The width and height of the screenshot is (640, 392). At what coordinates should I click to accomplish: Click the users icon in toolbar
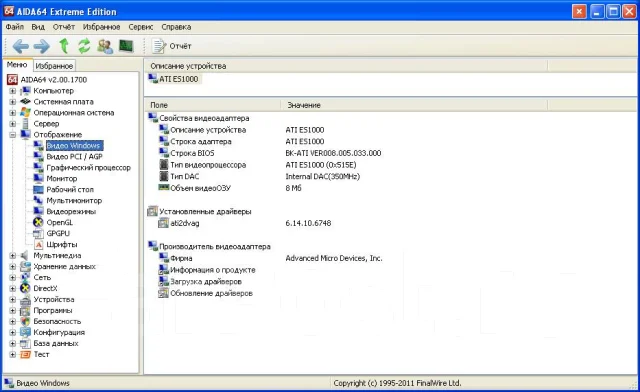(x=105, y=46)
